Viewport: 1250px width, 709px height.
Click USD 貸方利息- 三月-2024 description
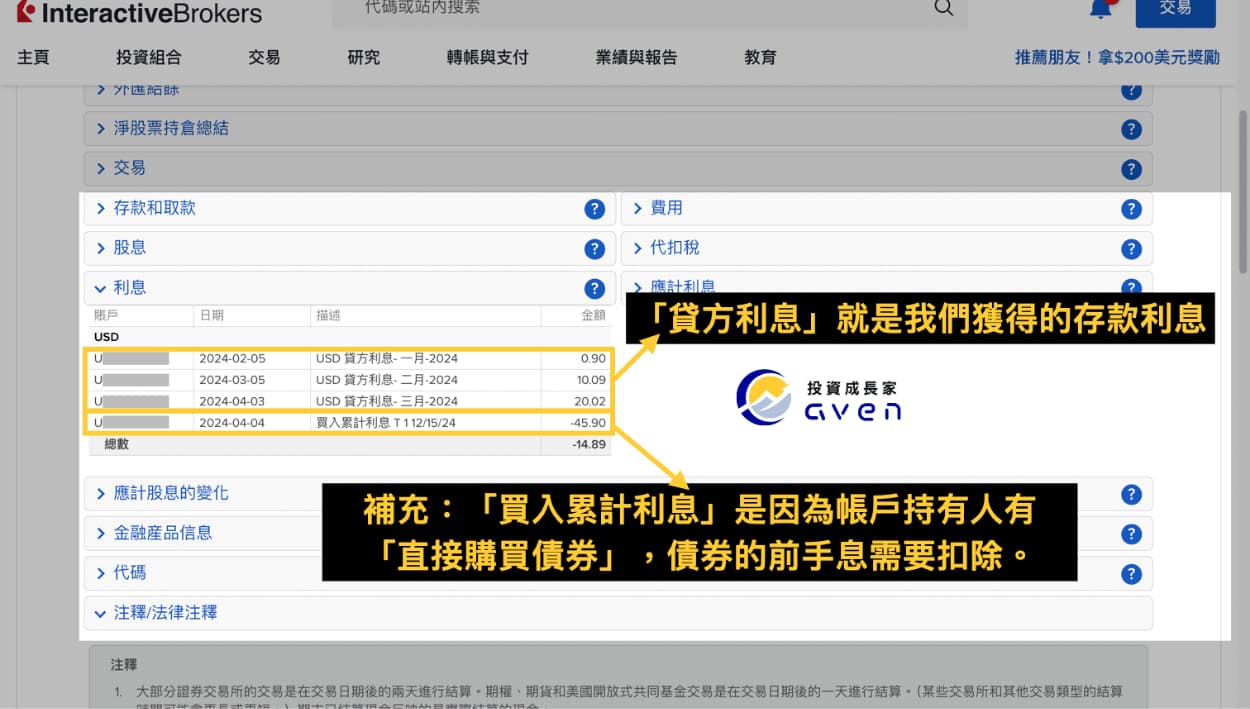click(387, 401)
